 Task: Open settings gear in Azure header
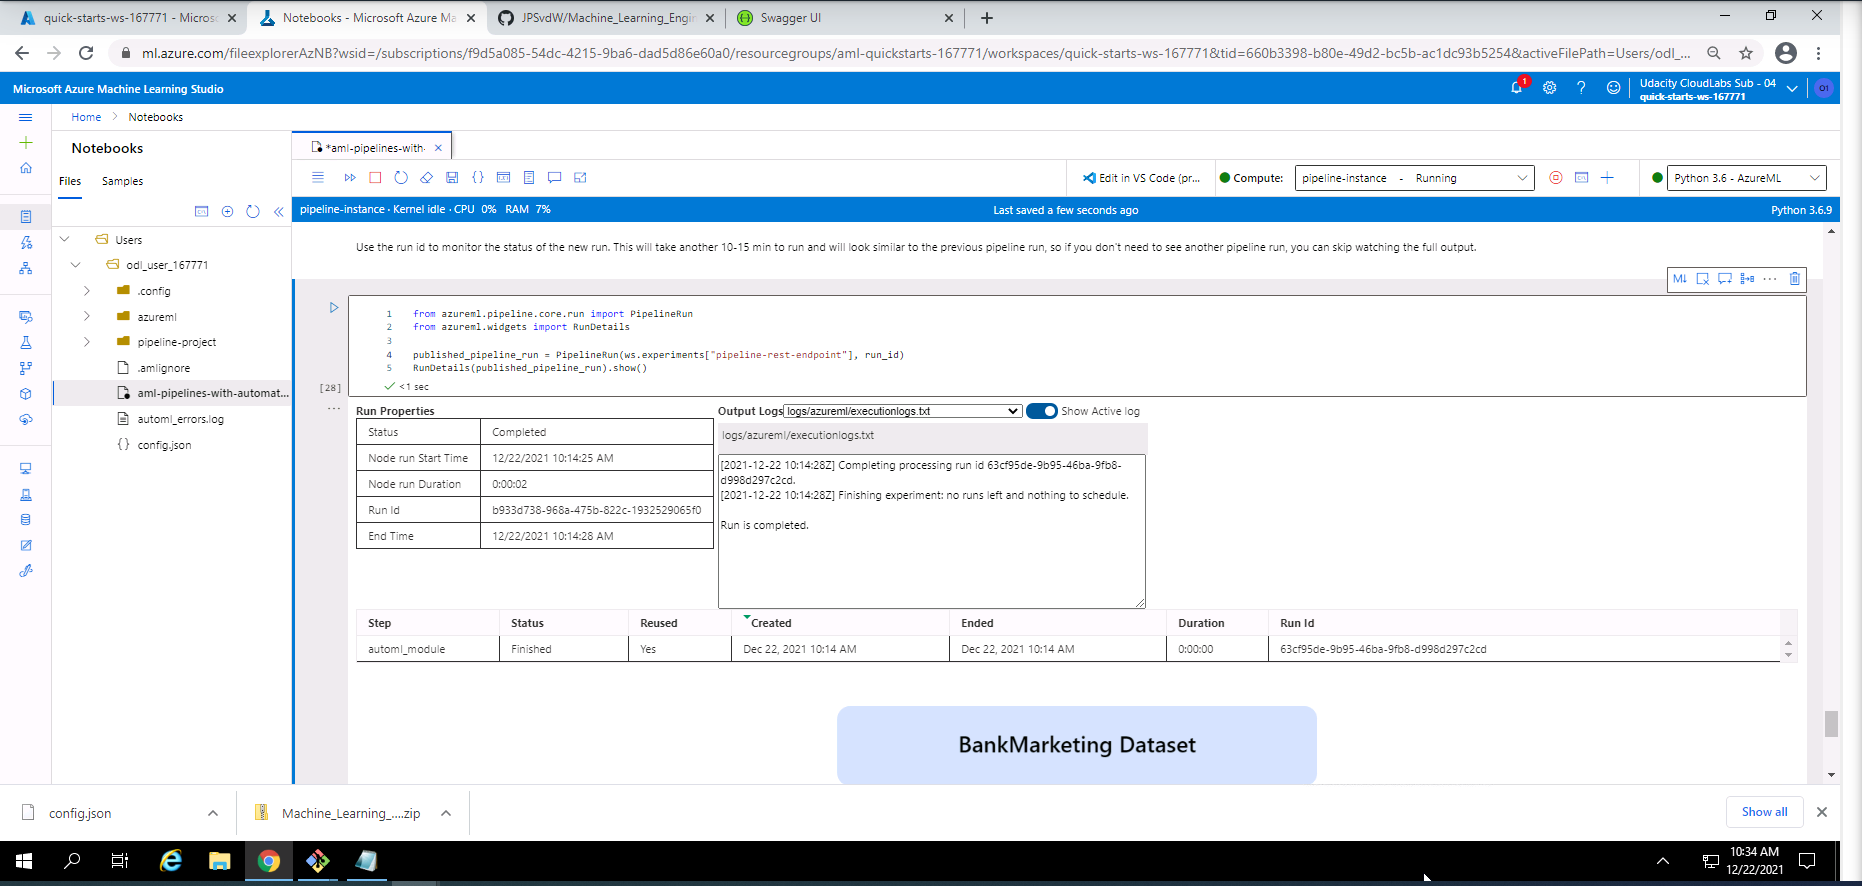pos(1550,88)
